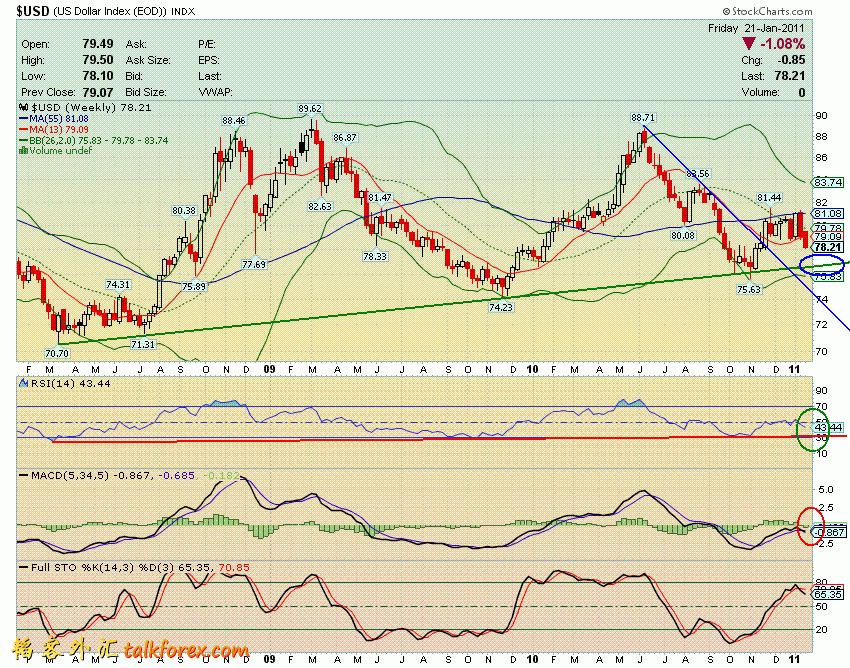This screenshot has width=850, height=668.
Task: Click the Bid Size label
Action: (146, 92)
